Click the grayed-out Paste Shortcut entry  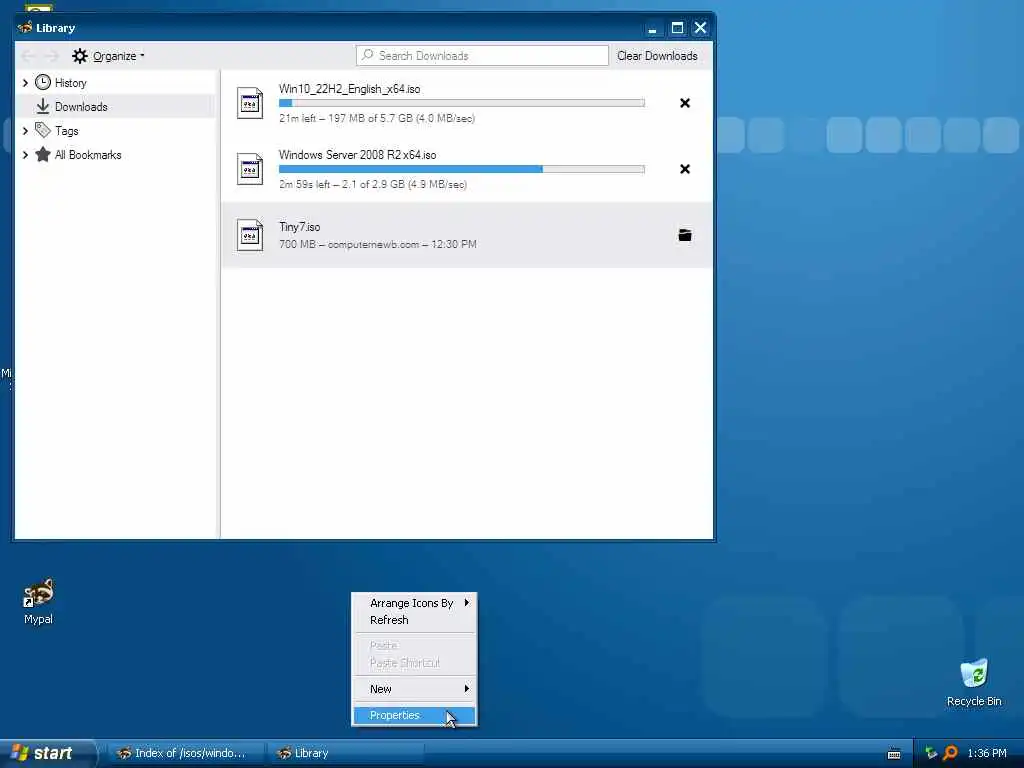click(415, 663)
